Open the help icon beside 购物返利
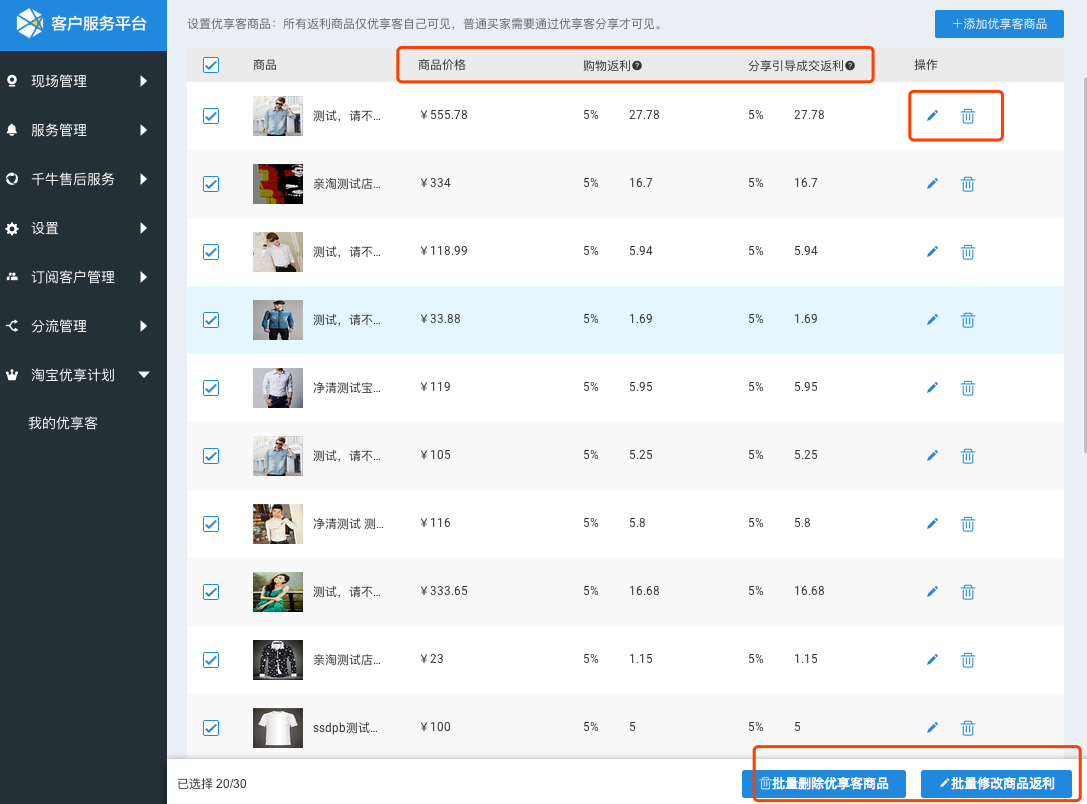 [637, 66]
